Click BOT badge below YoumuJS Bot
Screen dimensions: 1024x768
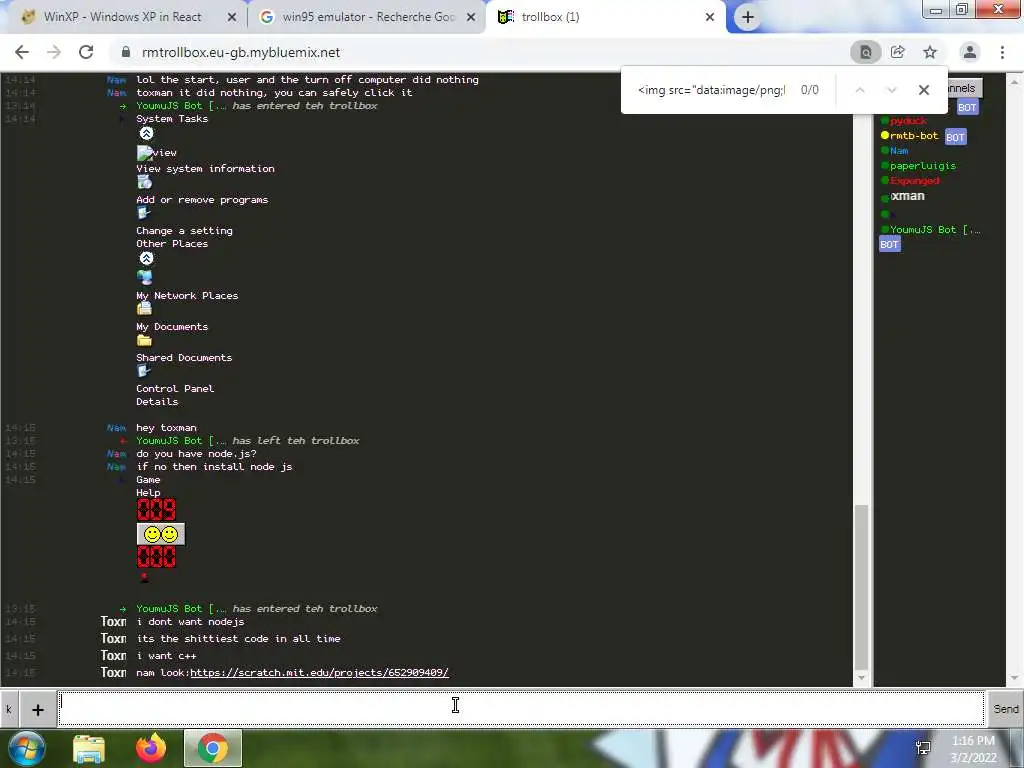click(889, 244)
